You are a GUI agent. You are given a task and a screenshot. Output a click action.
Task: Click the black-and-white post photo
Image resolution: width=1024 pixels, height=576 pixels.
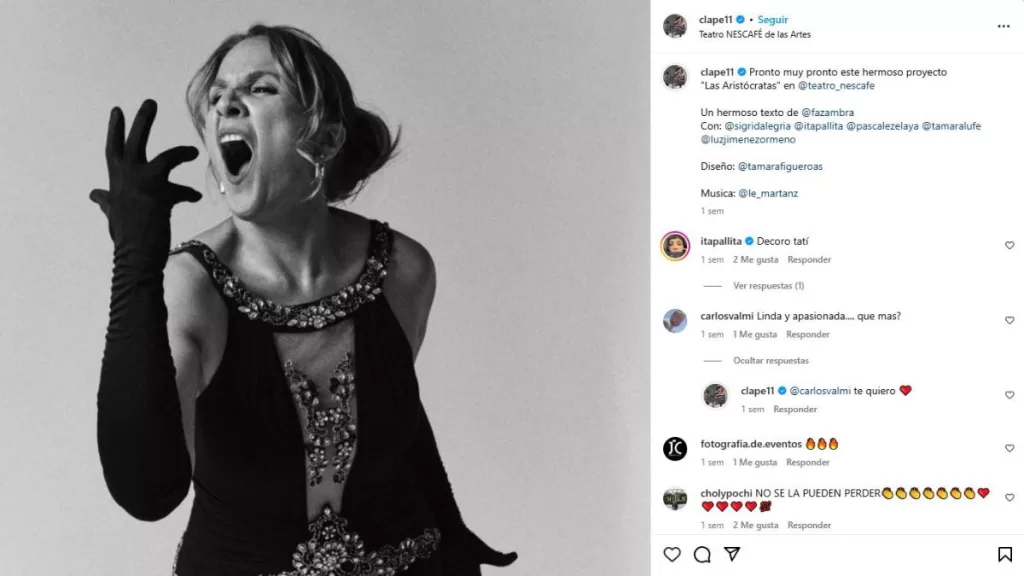pos(325,288)
